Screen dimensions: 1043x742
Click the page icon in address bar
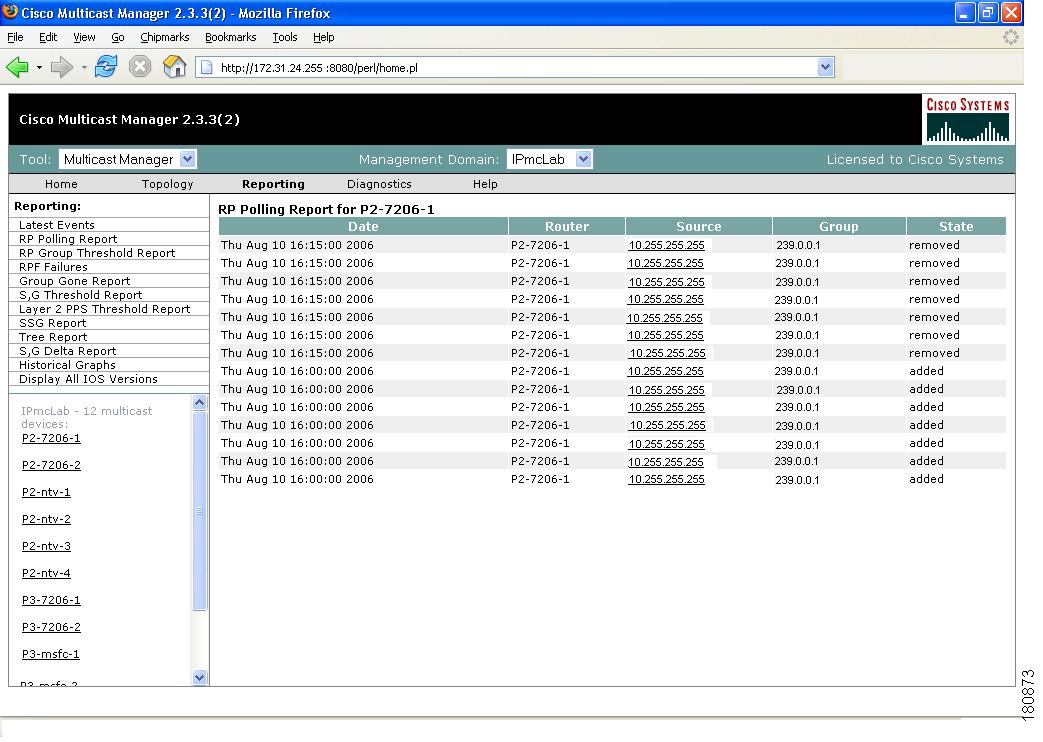point(207,67)
